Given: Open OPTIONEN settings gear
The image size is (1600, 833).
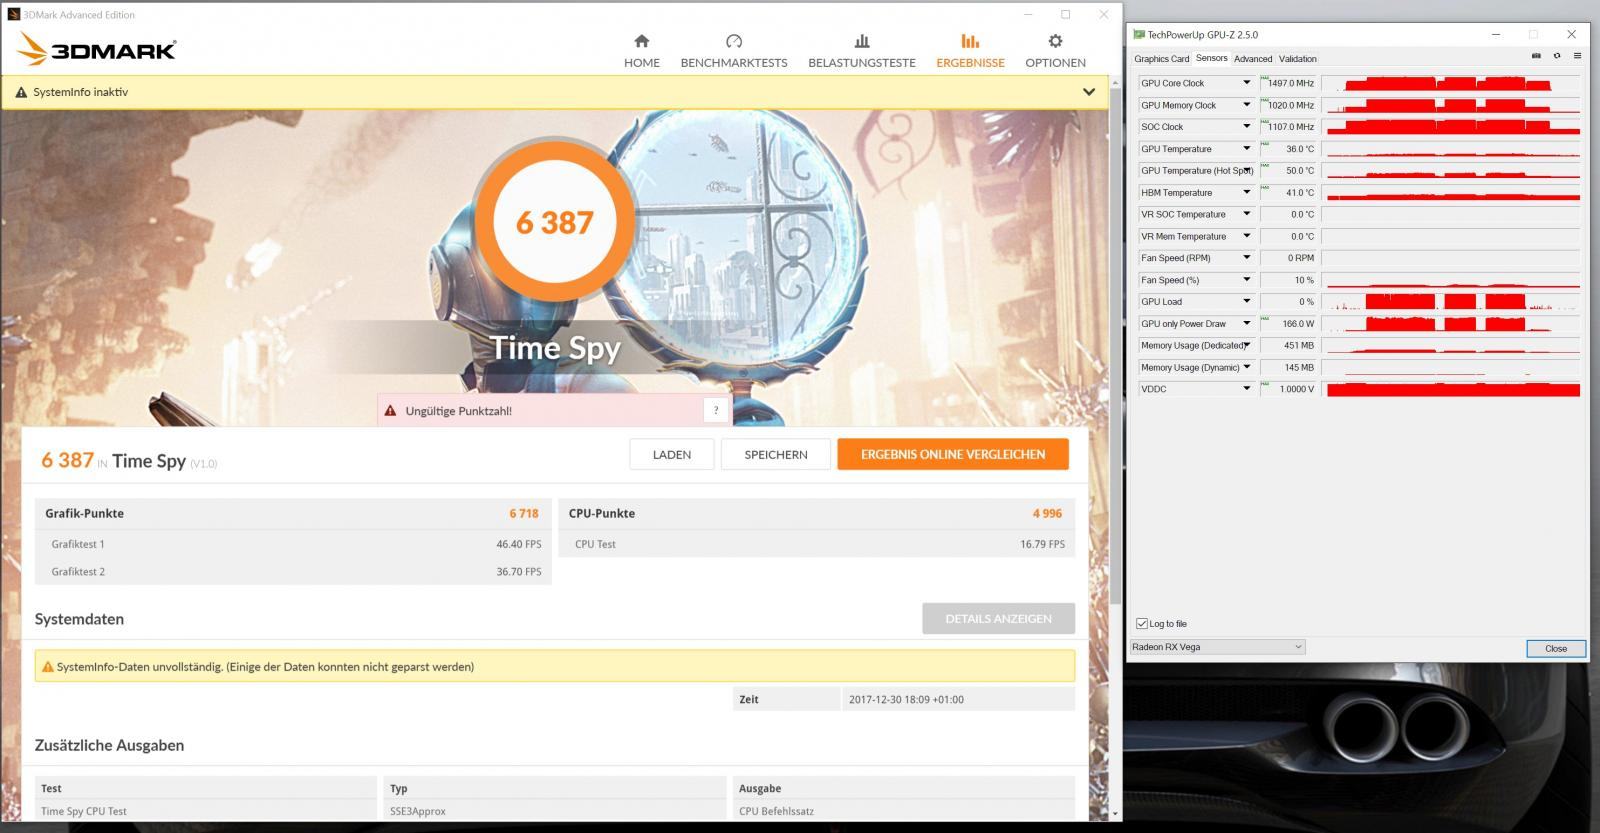Looking at the screenshot, I should point(1055,51).
